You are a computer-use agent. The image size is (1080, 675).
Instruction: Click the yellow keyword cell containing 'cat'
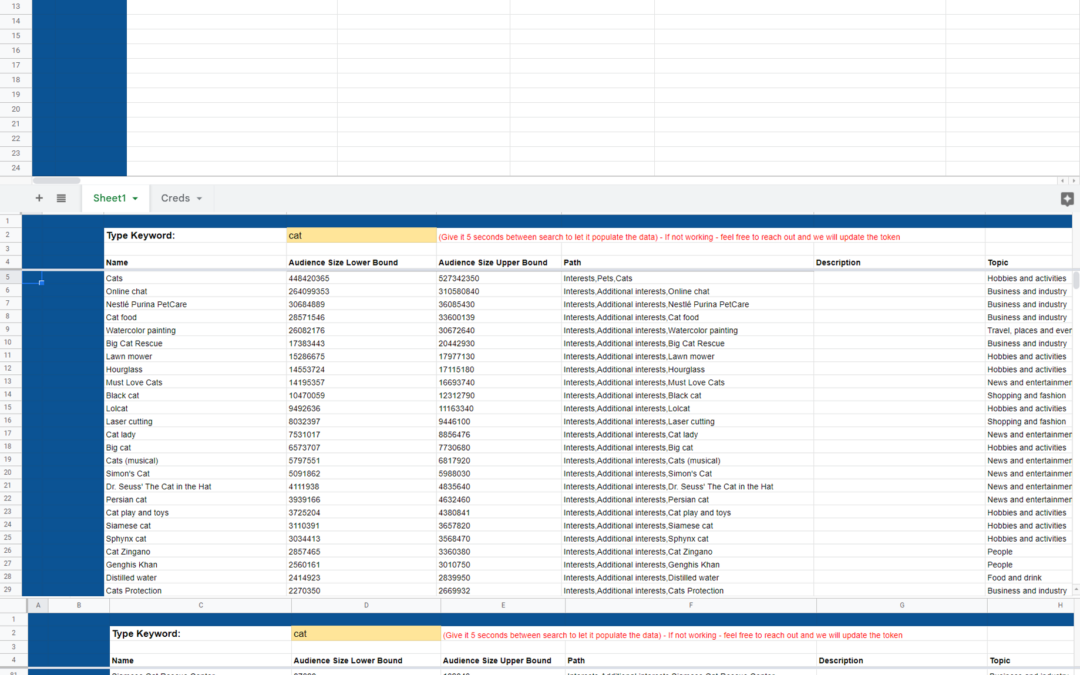pyautogui.click(x=360, y=236)
